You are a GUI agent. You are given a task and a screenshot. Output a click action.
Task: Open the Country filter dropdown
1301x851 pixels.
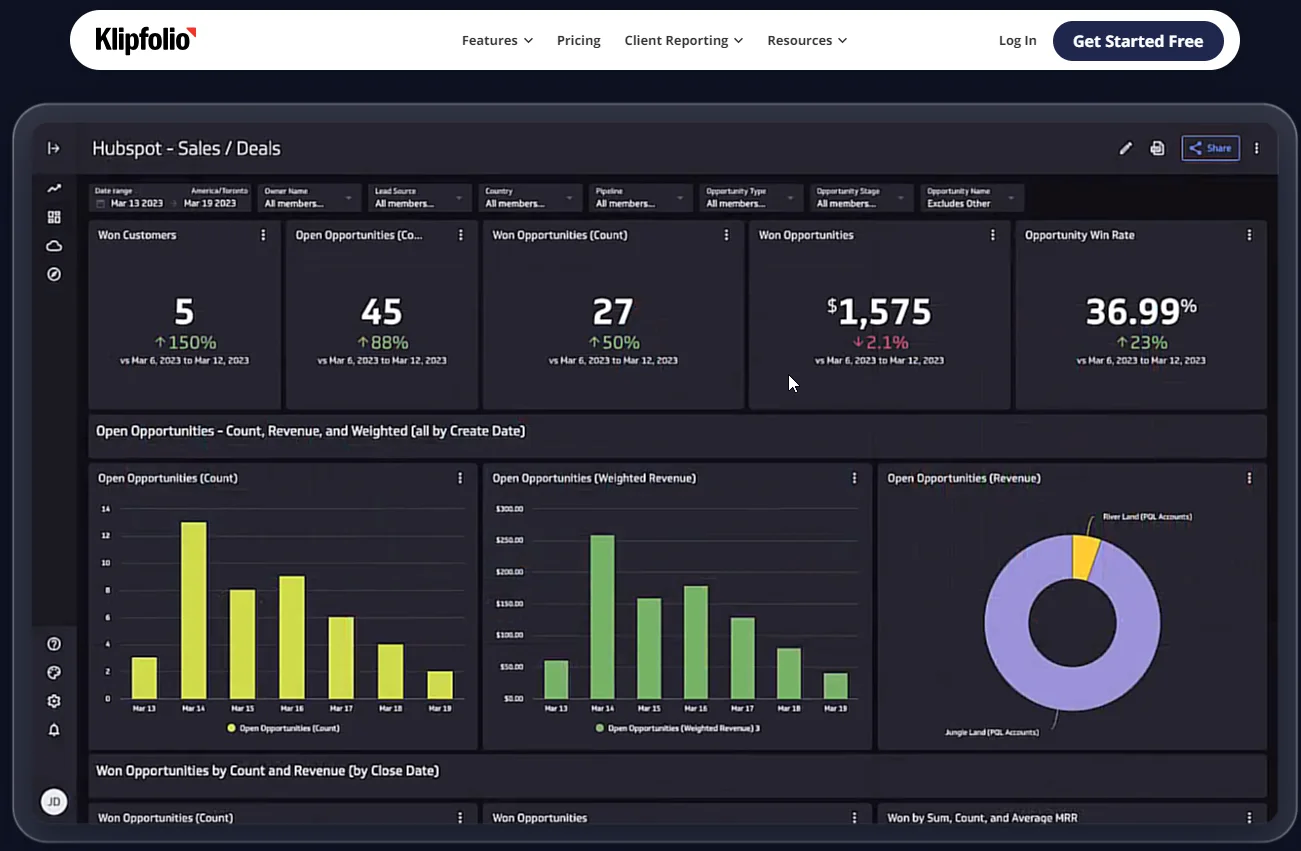point(530,197)
